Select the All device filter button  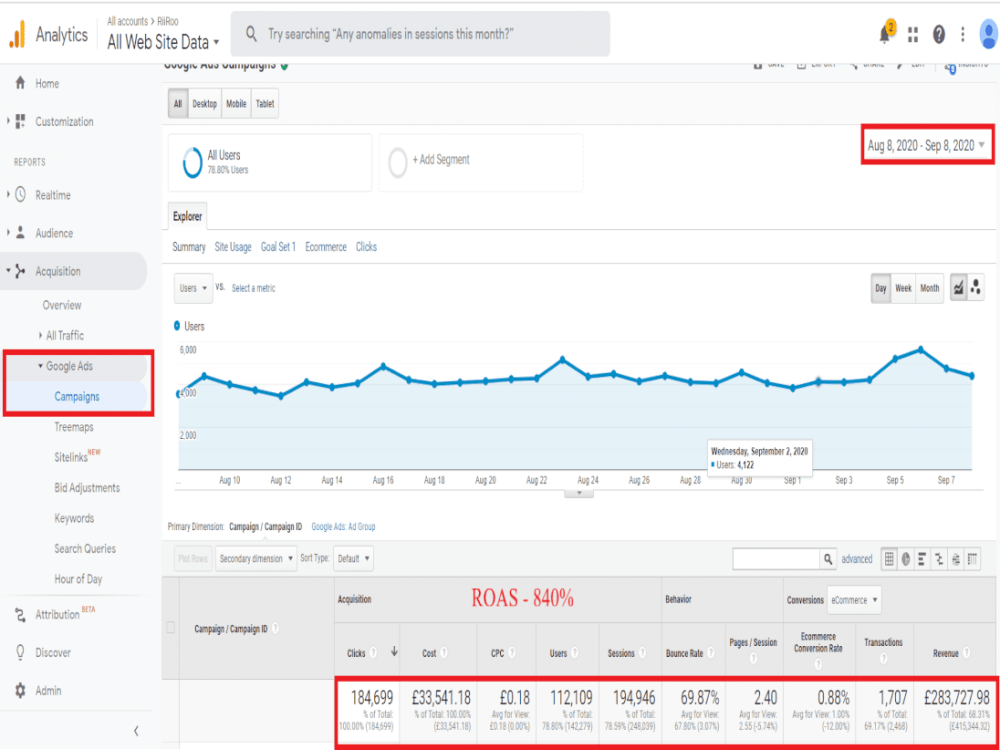coord(178,104)
